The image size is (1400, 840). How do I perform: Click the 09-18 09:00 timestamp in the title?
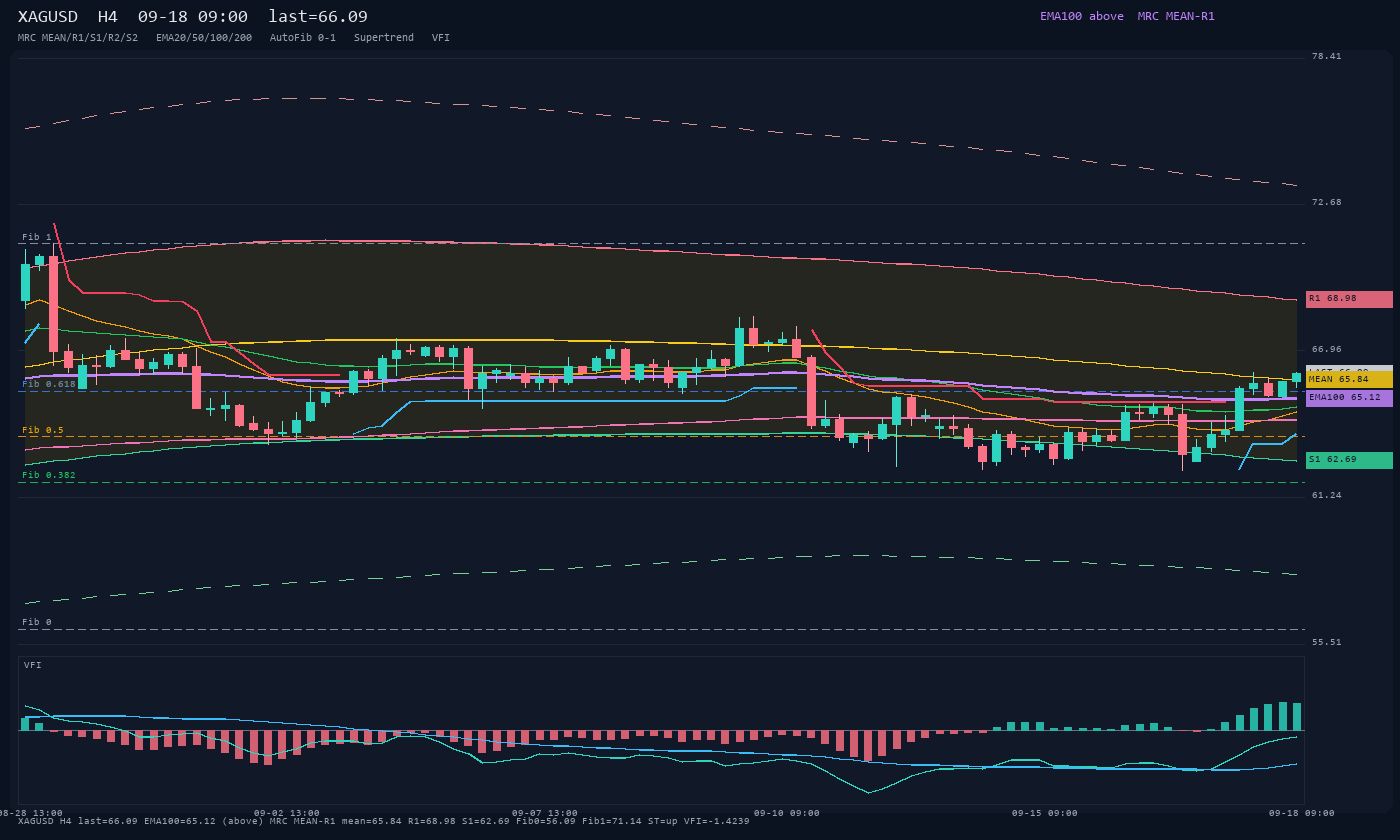pyautogui.click(x=193, y=17)
